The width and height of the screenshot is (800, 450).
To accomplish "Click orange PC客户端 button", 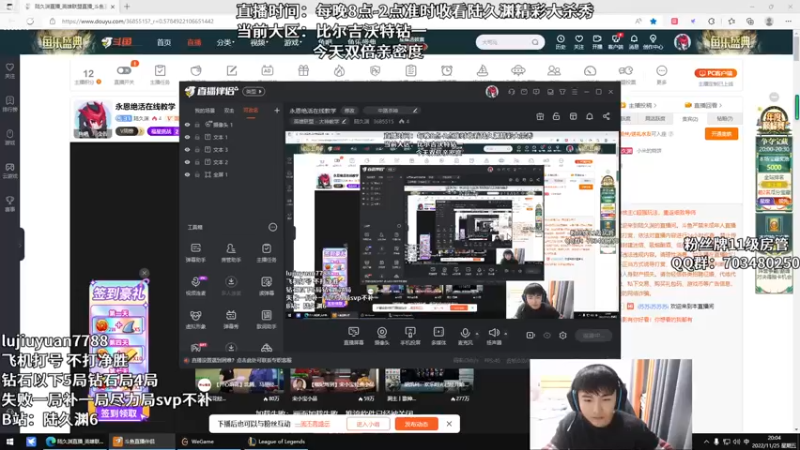I will tap(715, 73).
